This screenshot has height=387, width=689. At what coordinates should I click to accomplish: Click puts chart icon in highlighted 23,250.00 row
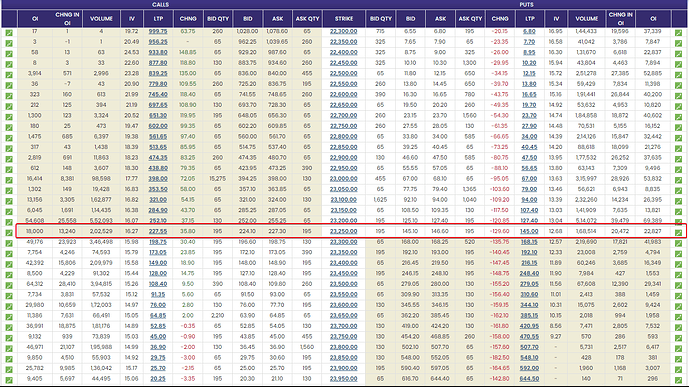point(678,232)
